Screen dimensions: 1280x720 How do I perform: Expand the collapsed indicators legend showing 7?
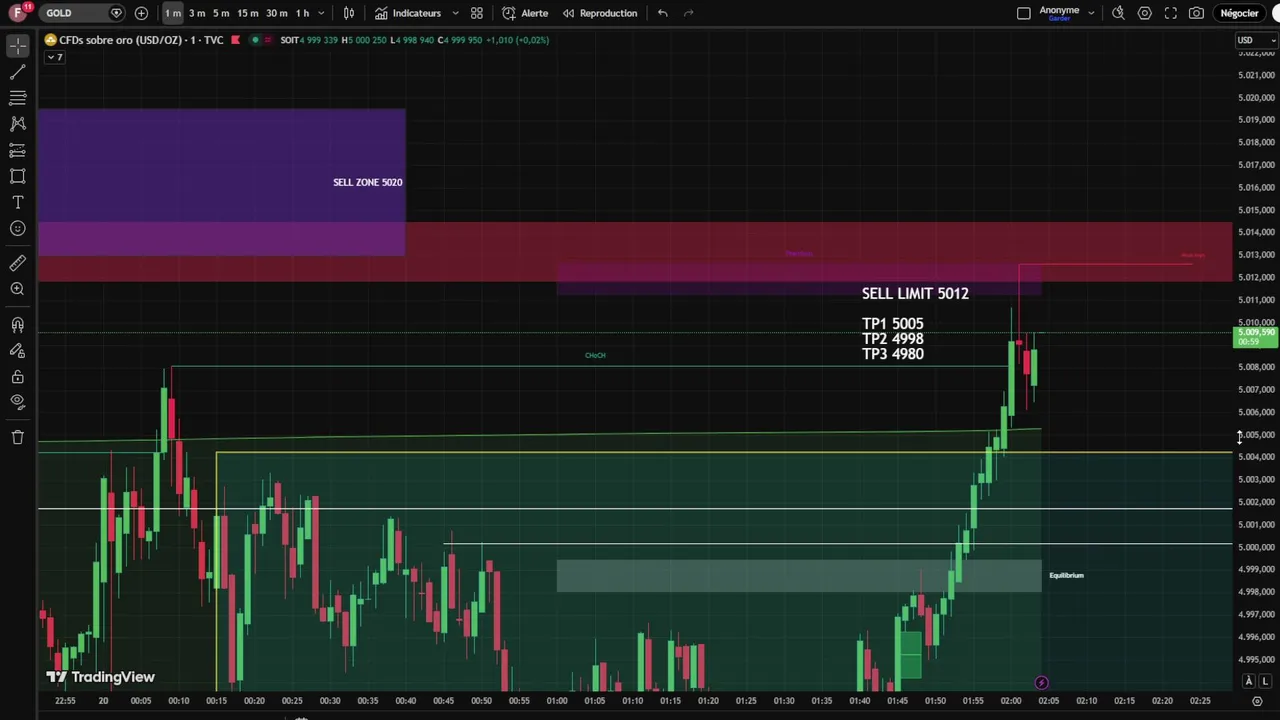point(54,57)
